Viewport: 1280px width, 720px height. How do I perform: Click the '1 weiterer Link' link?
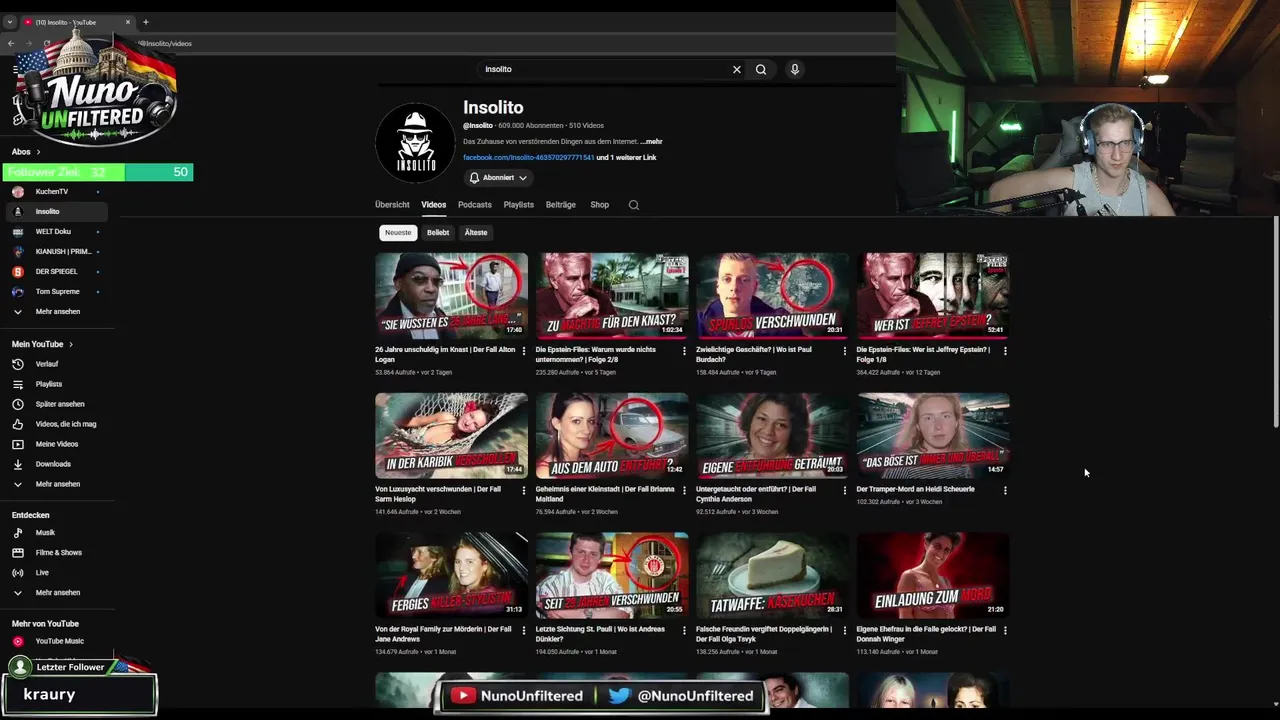630,158
